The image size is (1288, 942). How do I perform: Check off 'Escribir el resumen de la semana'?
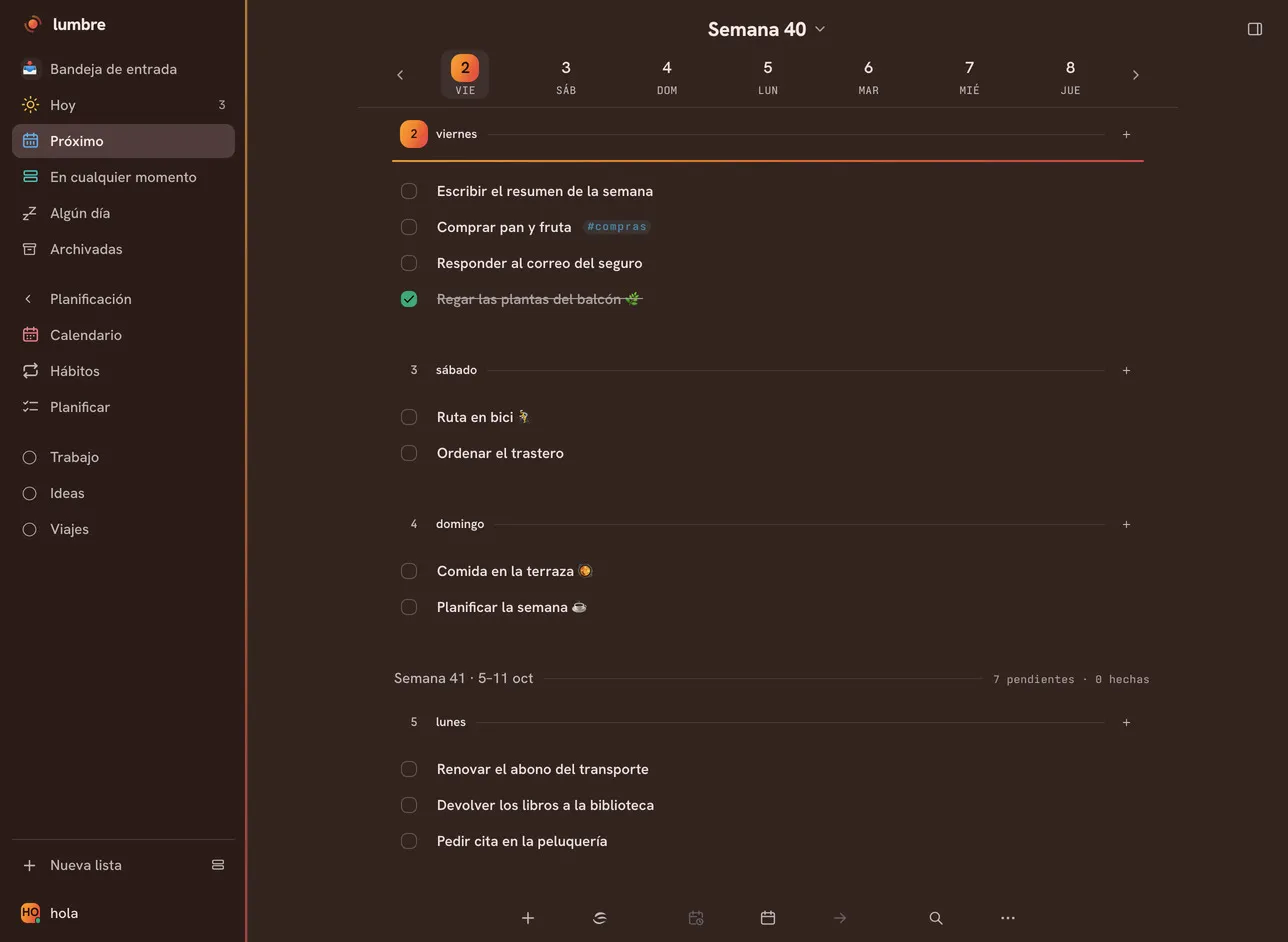[409, 191]
